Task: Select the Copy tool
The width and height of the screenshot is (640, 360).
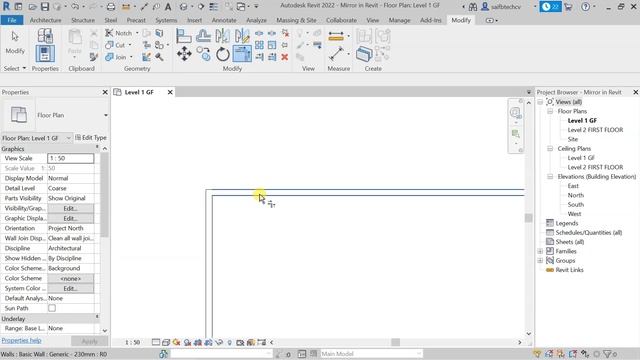Action: click(203, 54)
